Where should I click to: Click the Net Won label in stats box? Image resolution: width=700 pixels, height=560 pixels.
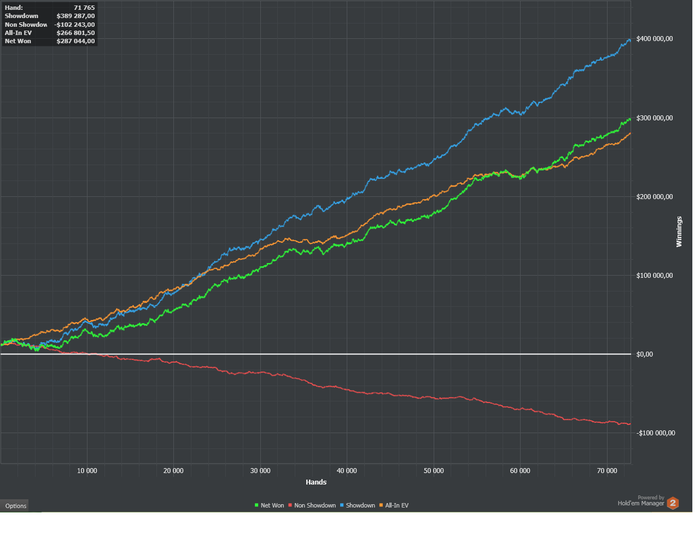(18, 41)
